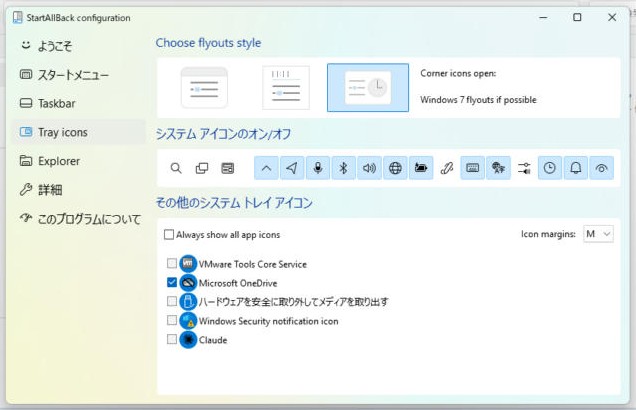Toggle the Language input system icon
Screen dimensions: 636x410
pos(498,168)
